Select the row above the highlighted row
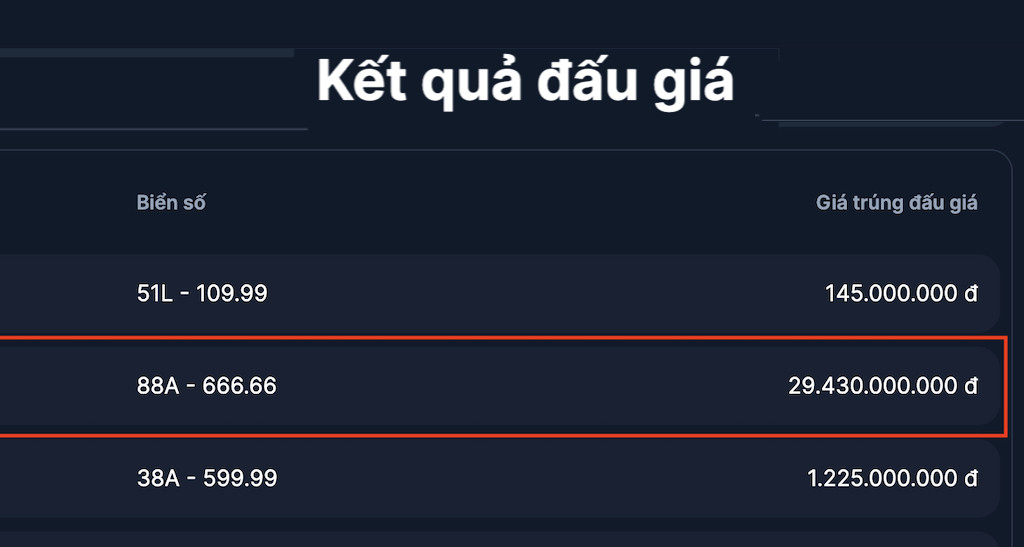Viewport: 1024px width, 547px height. pyautogui.click(x=500, y=294)
